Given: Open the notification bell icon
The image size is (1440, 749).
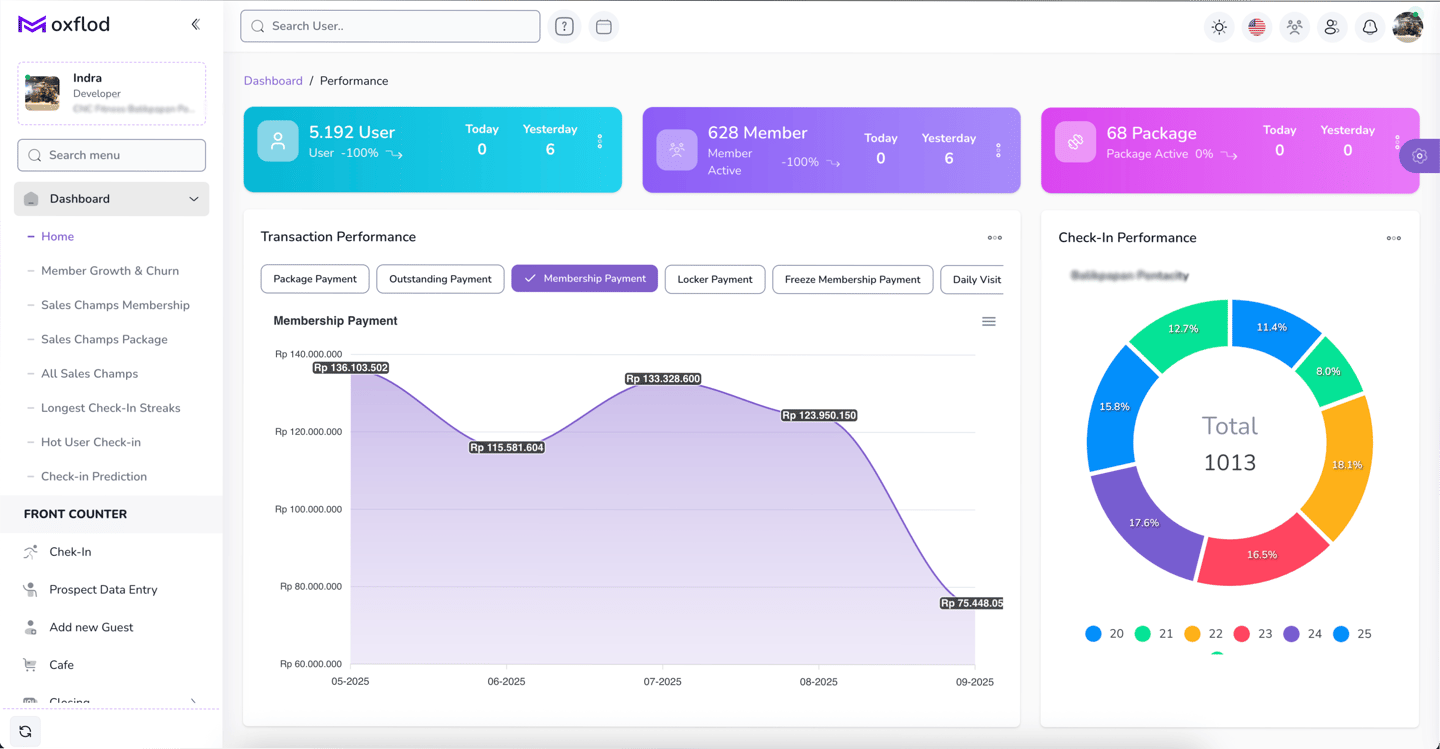Looking at the screenshot, I should pos(1370,28).
